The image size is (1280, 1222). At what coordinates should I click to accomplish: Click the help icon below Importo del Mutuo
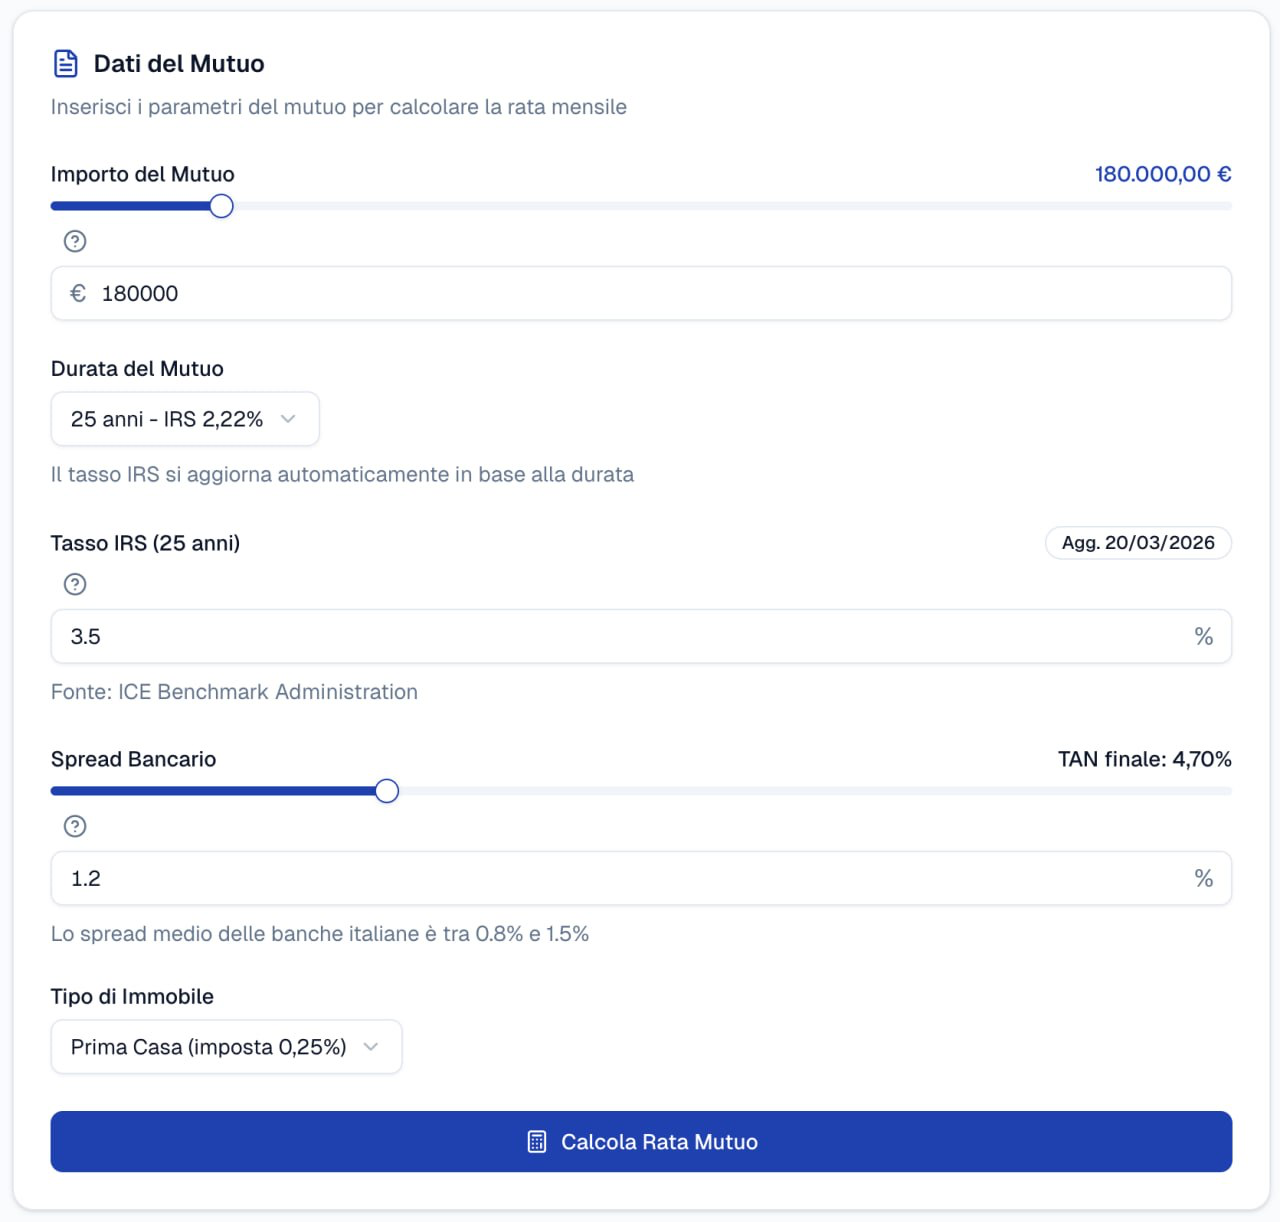pos(75,241)
